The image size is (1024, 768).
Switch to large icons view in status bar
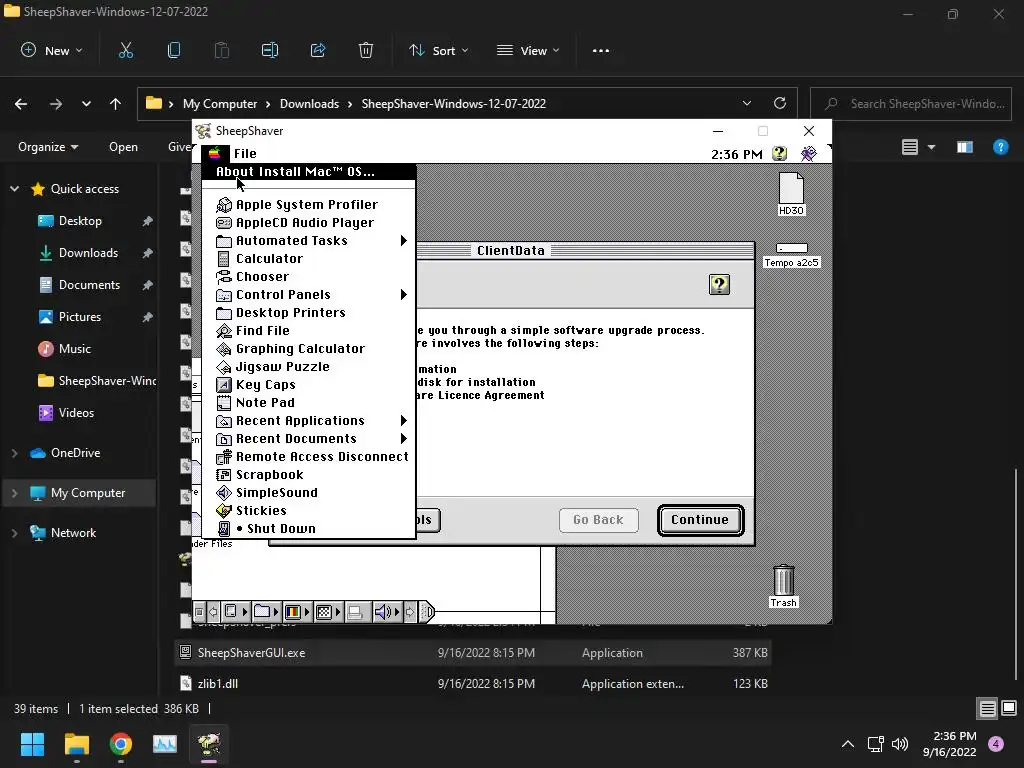(1009, 708)
